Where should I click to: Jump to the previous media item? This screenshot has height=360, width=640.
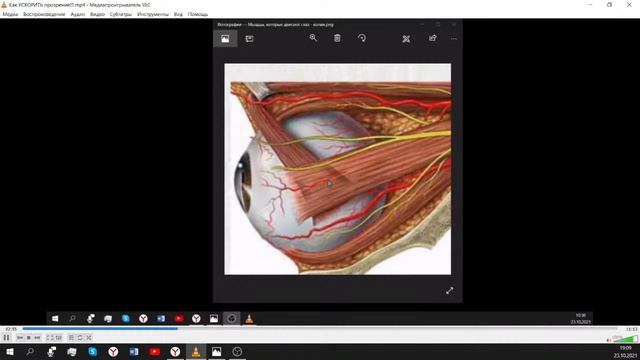tap(20, 338)
